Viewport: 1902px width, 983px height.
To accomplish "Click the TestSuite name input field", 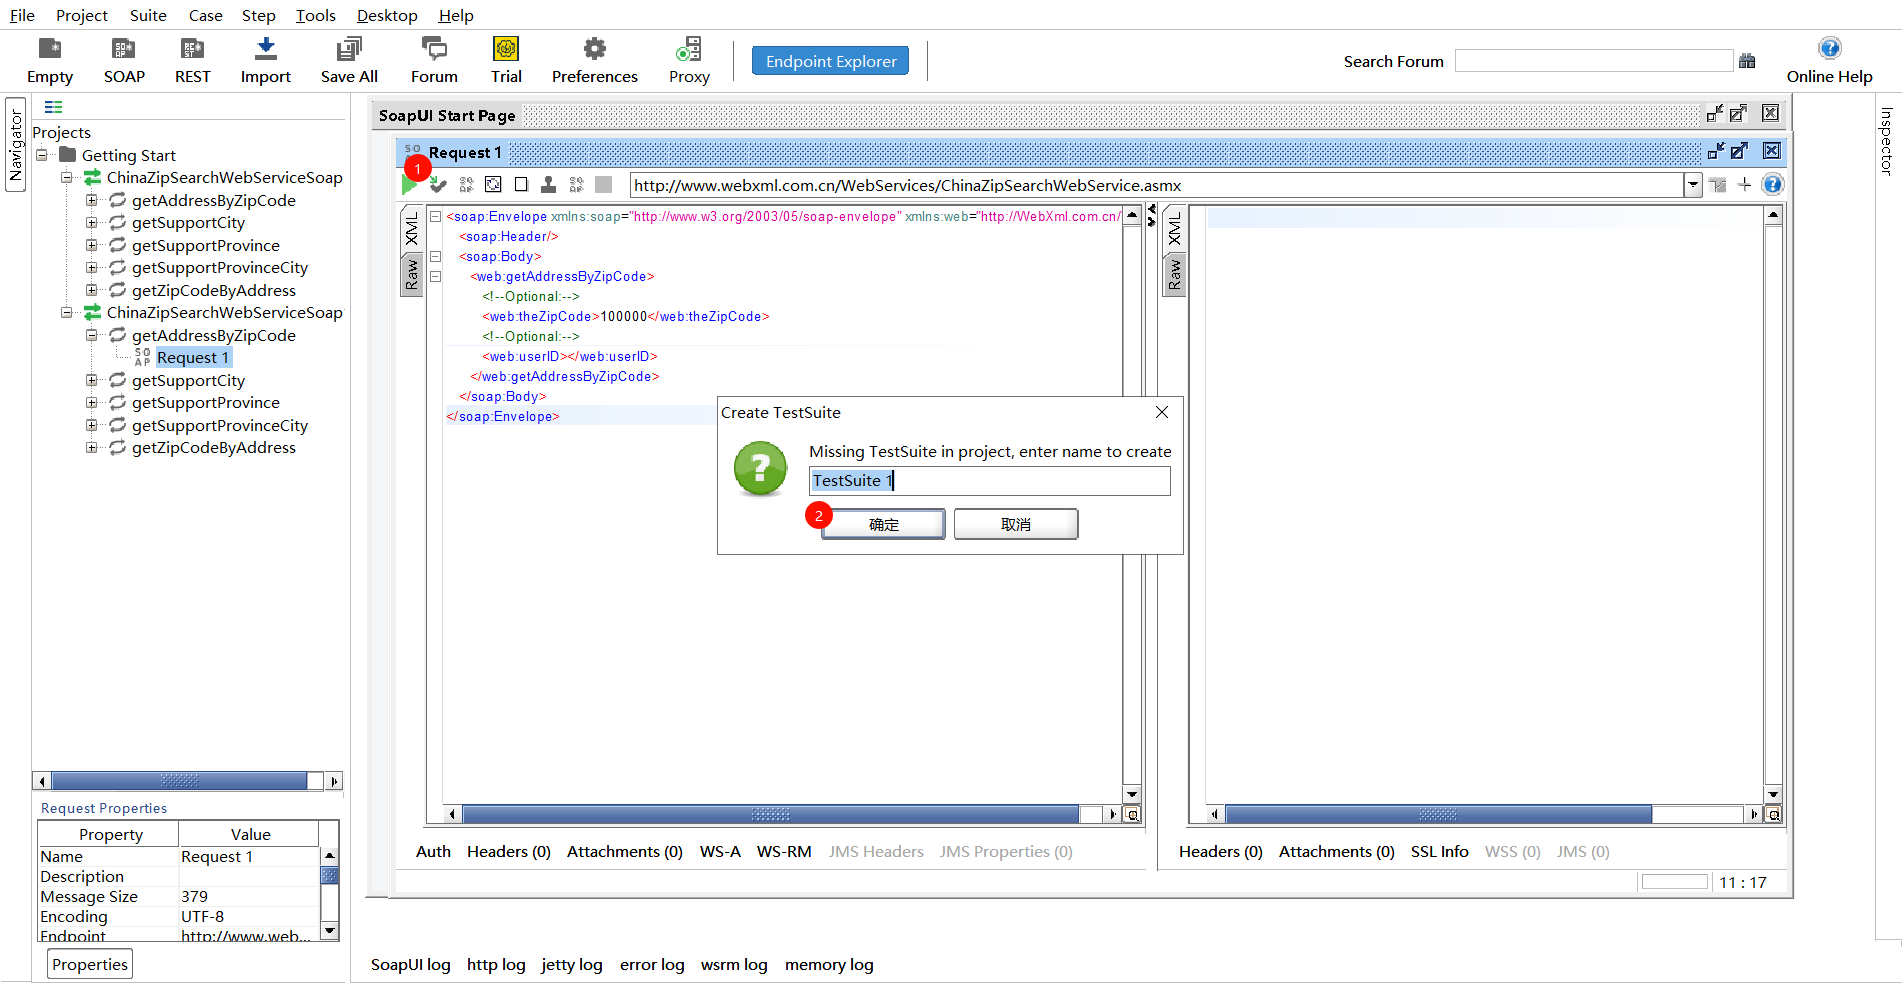I will (x=989, y=481).
